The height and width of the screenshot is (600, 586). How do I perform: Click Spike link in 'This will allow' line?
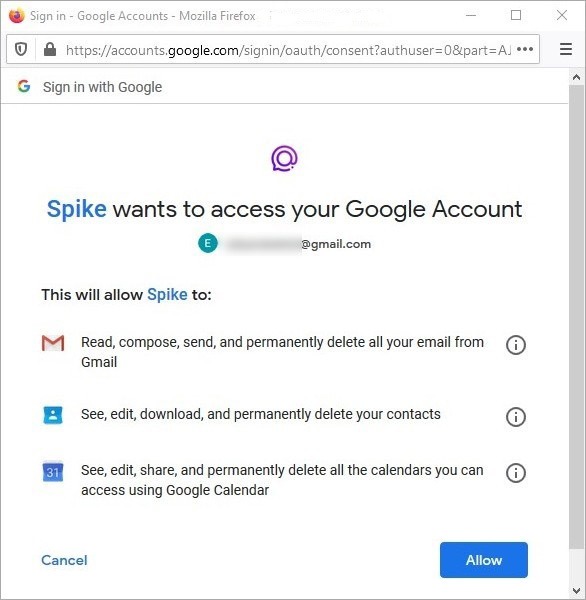coord(167,295)
